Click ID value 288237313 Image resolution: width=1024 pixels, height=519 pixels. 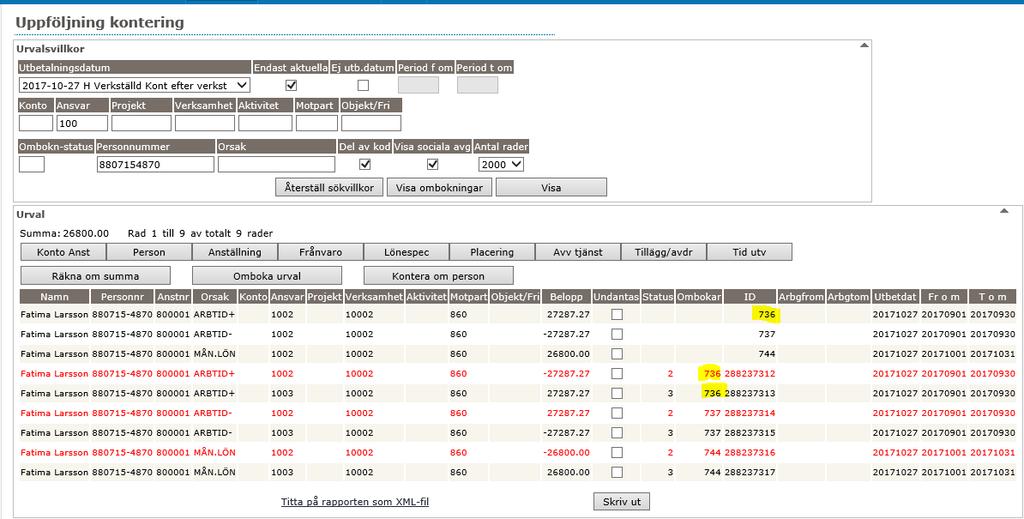click(750, 393)
